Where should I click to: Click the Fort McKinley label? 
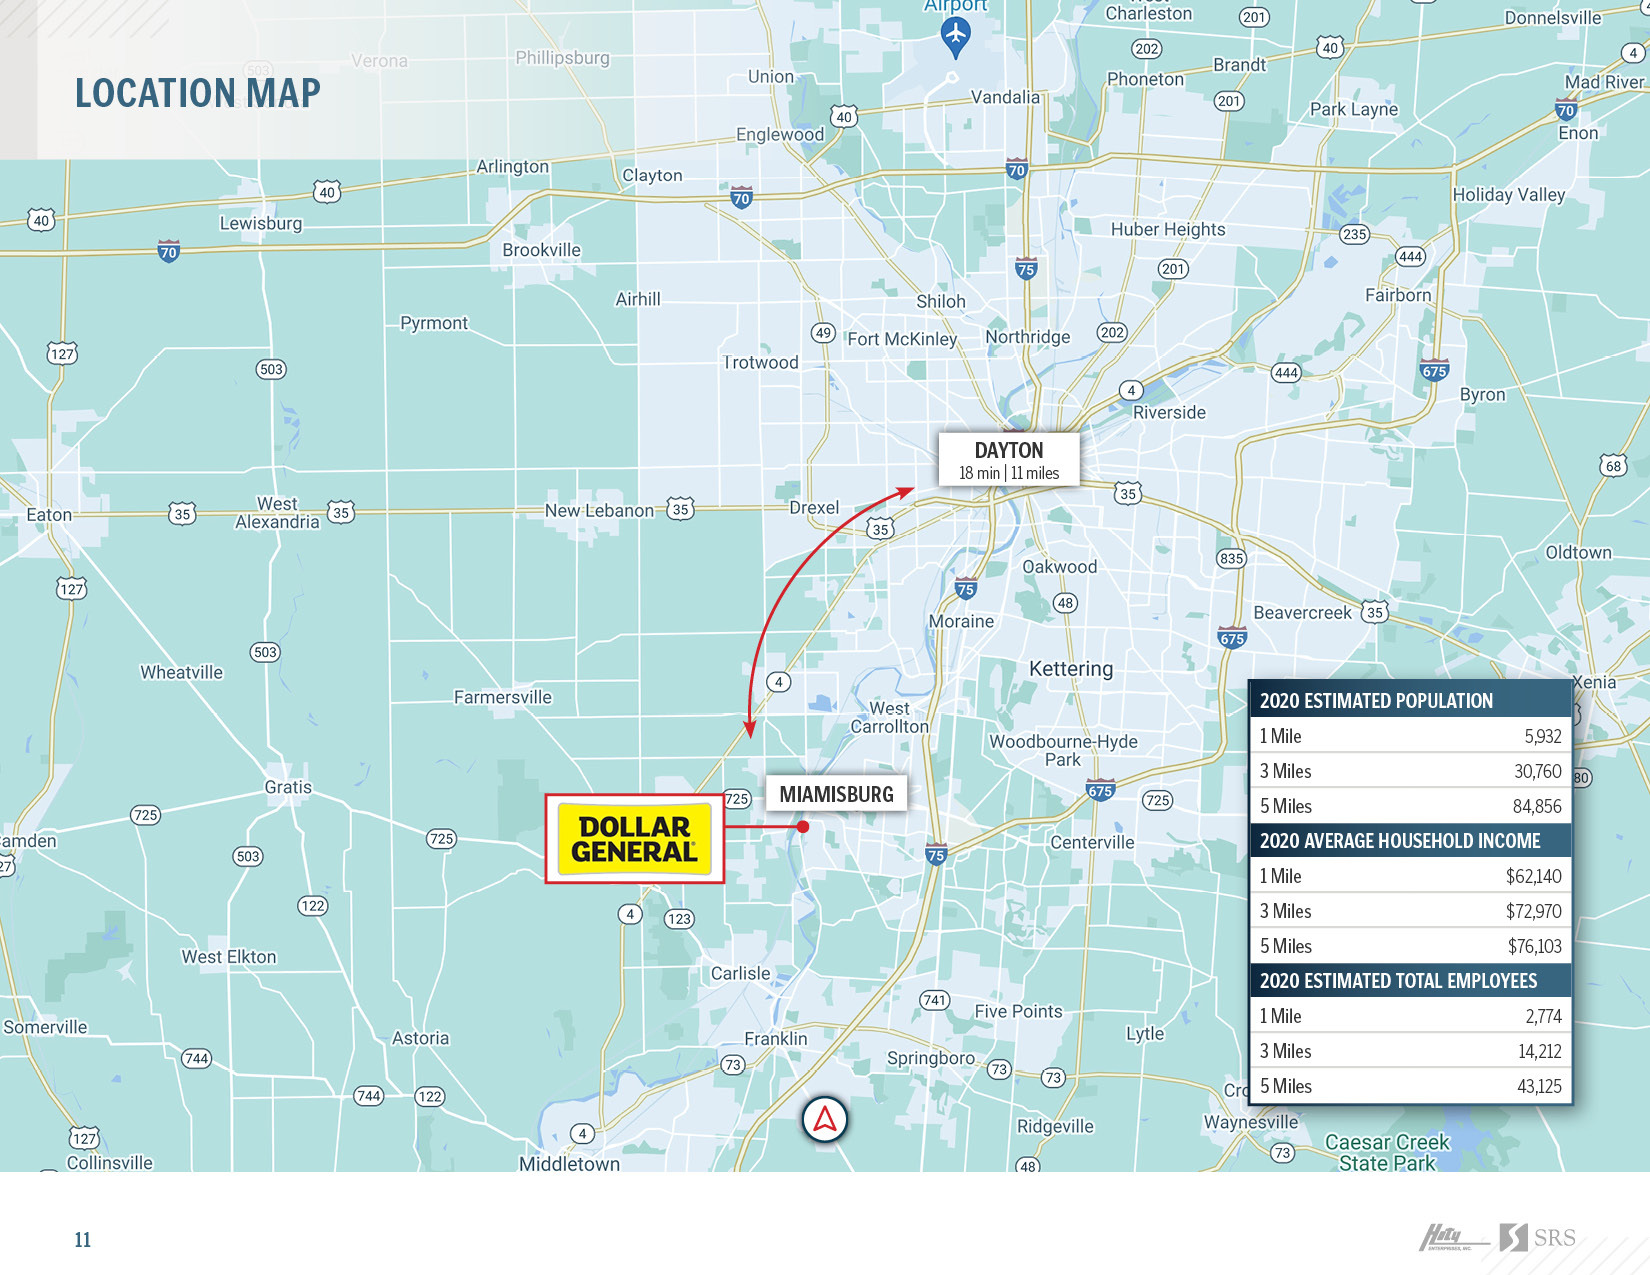coord(902,339)
